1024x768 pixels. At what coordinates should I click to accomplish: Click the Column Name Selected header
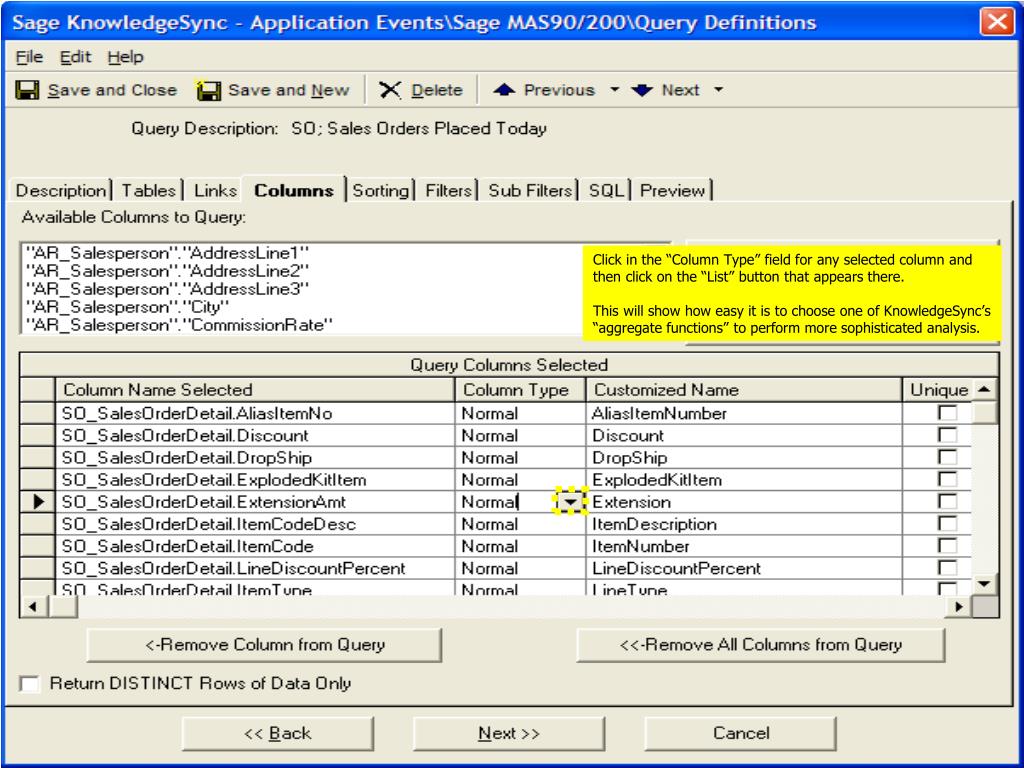coord(255,390)
